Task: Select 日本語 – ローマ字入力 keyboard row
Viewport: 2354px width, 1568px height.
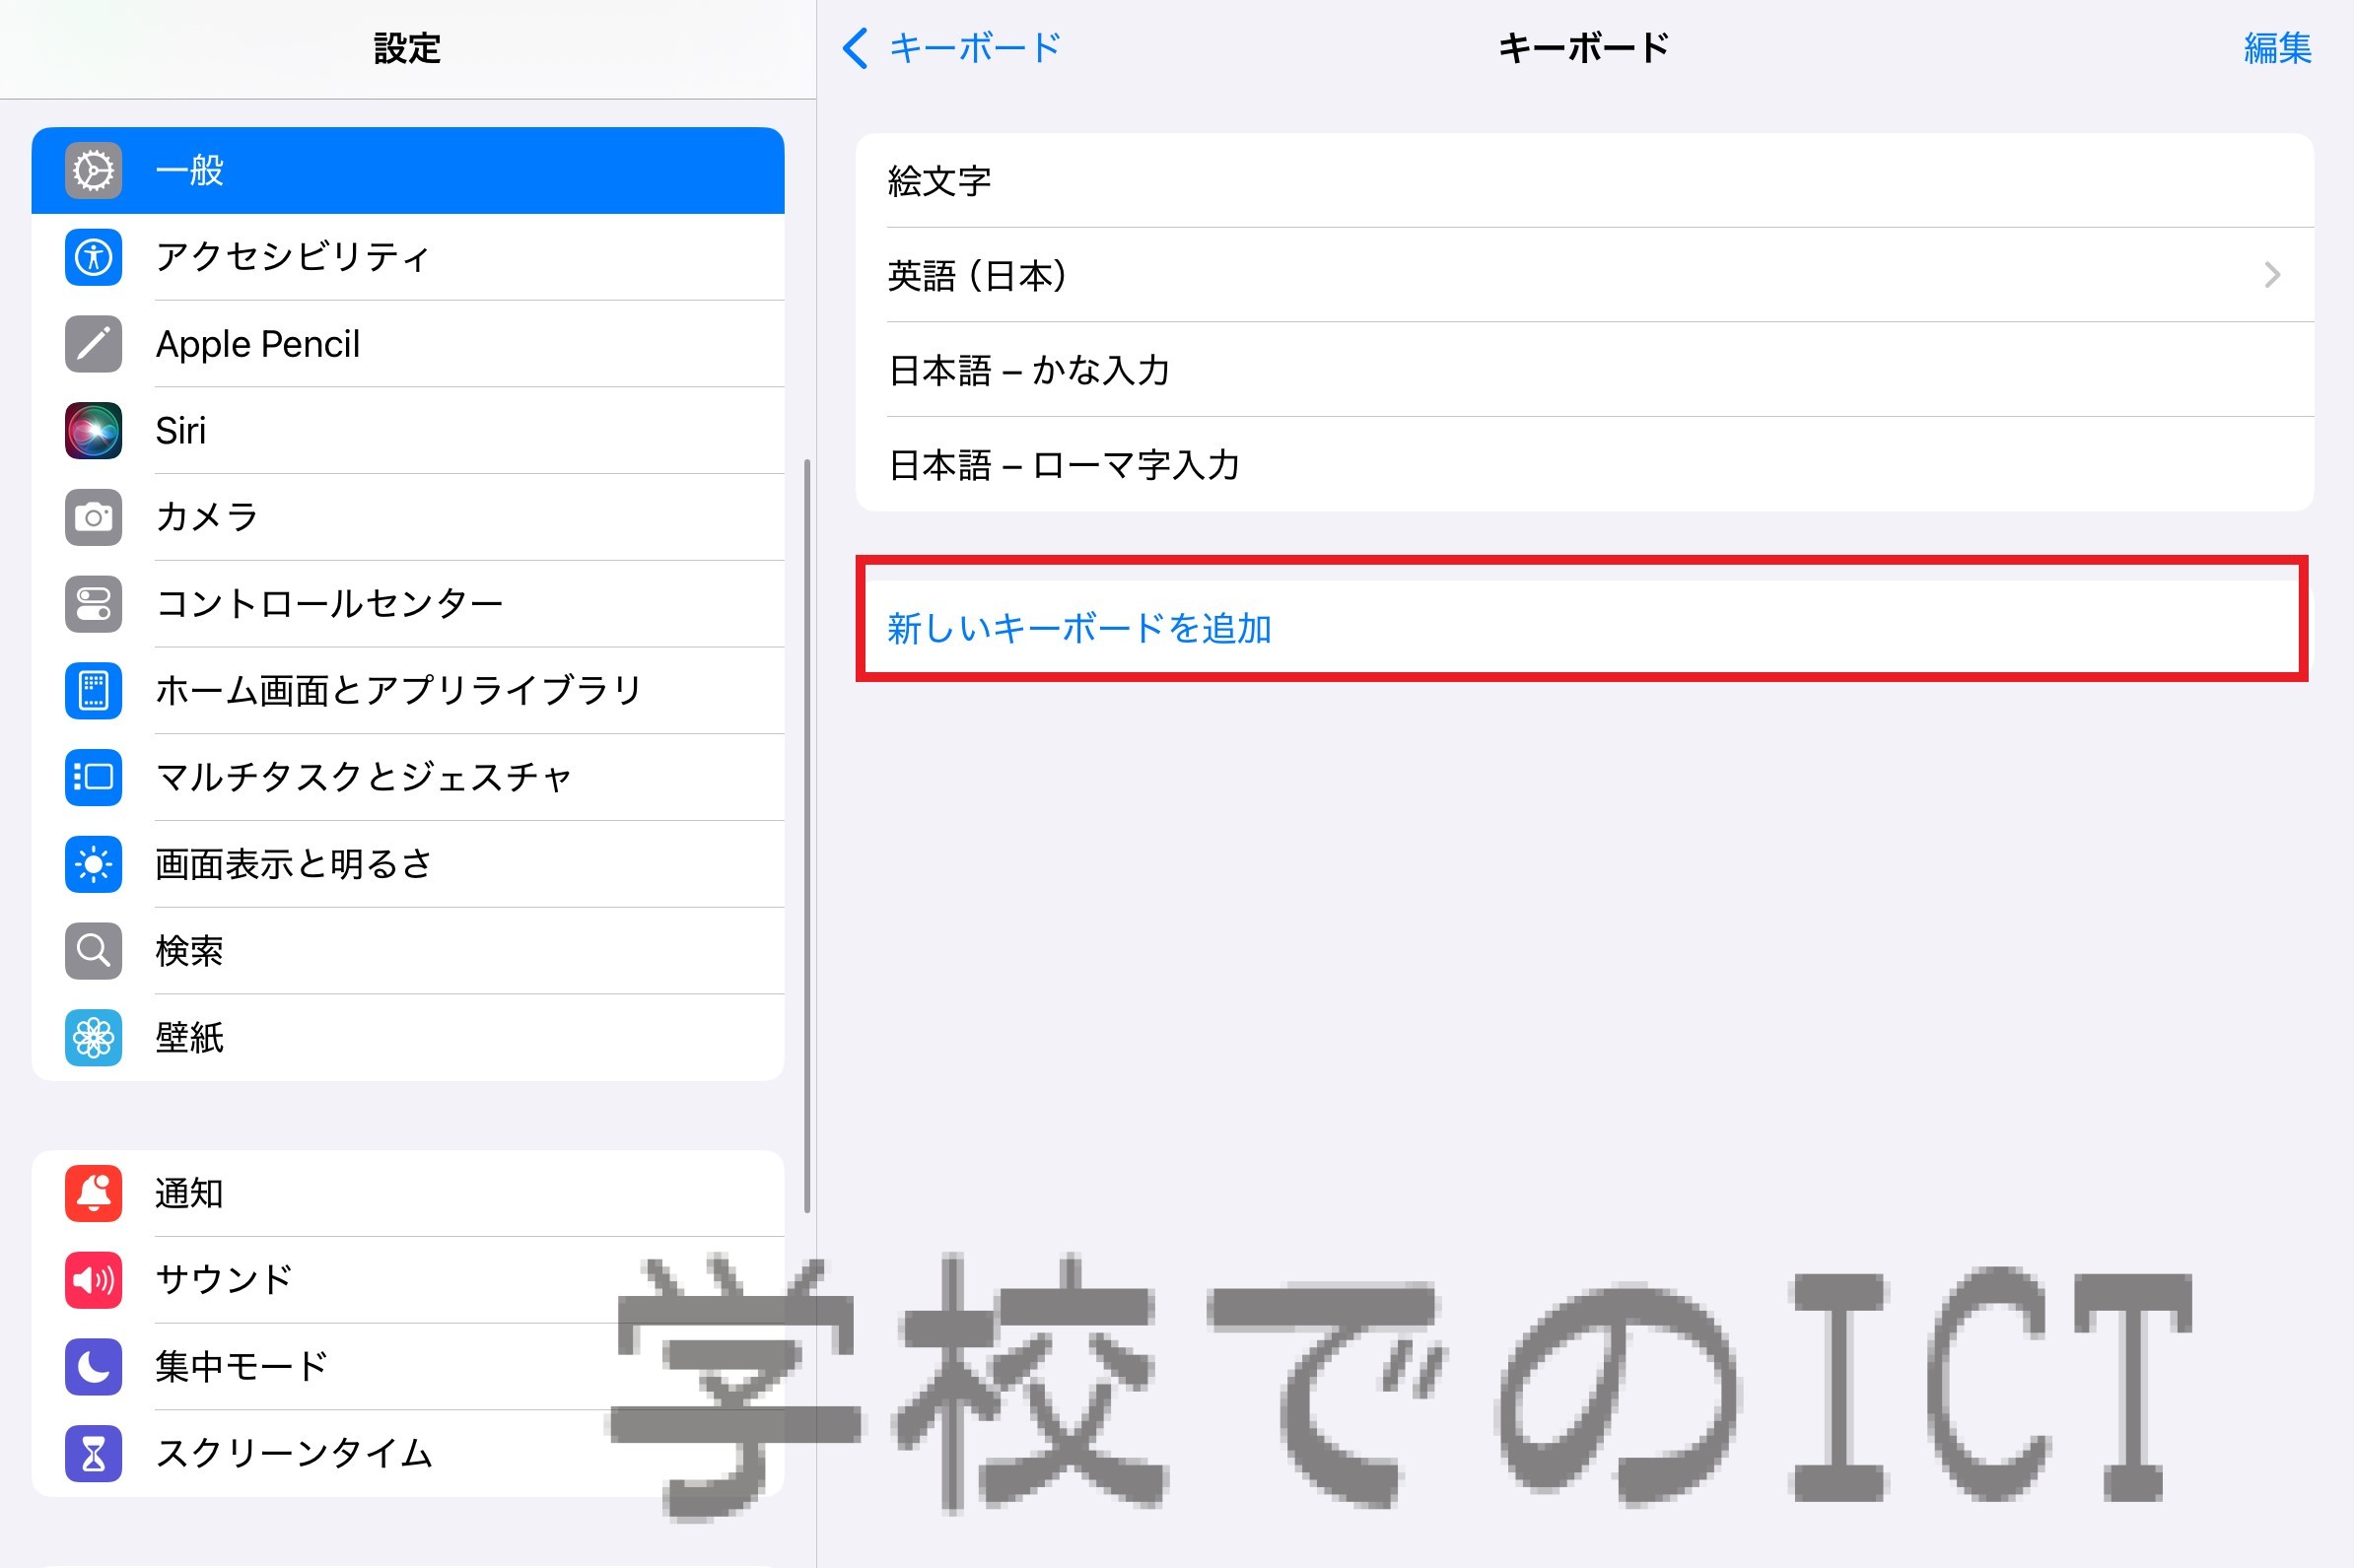Action: (x=1585, y=465)
